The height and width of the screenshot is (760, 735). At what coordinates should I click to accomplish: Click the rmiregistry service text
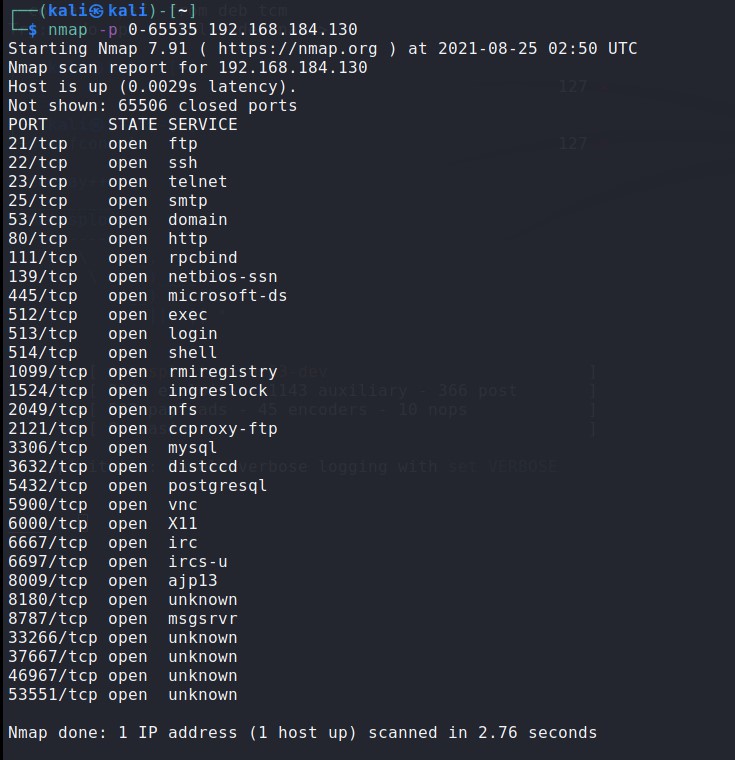(223, 372)
